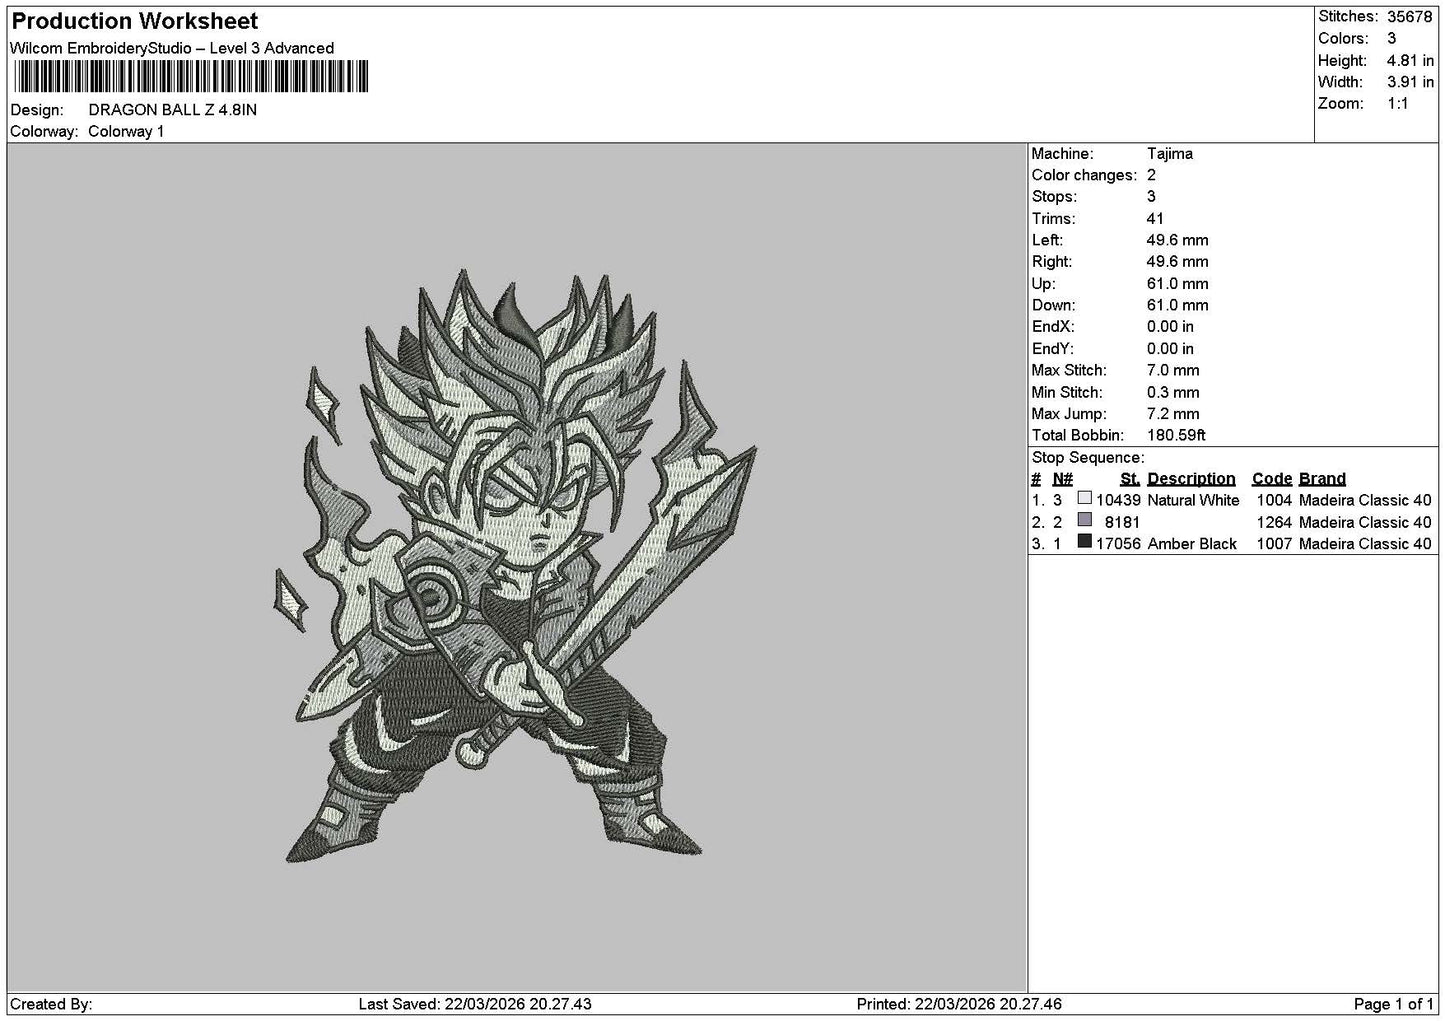Screen dimensions: 1445x1021
Task: Click the Max Stitch value 7.0 mm
Action: (1173, 371)
